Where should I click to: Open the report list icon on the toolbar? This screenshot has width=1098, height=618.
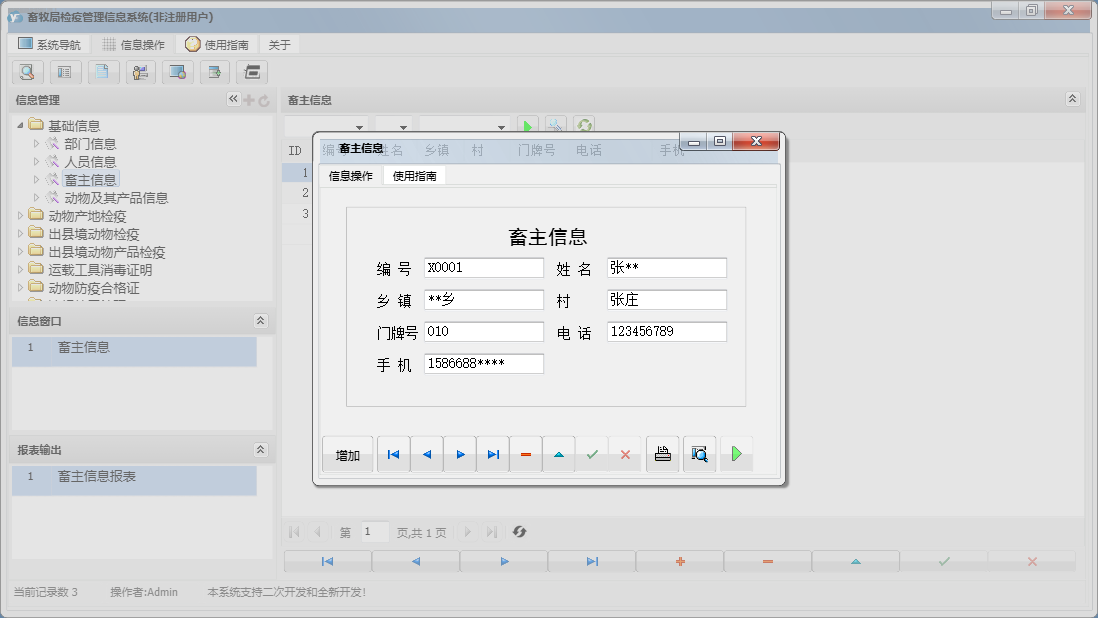(65, 72)
